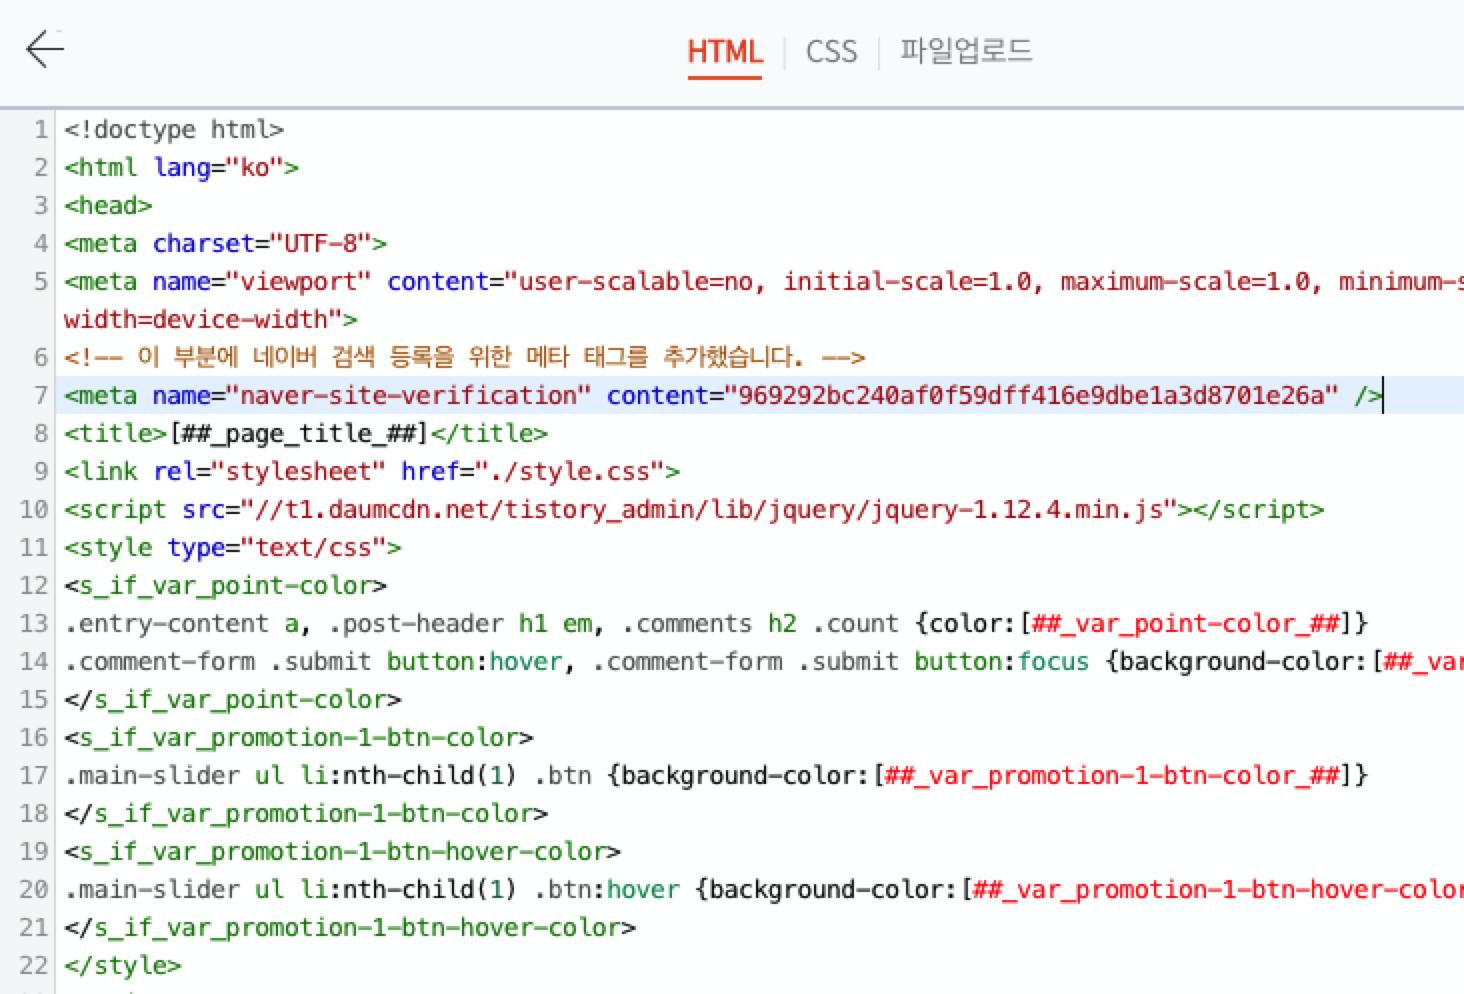Viewport: 1464px width, 994px height.
Task: Place cursor in naver-site-verification meta line
Action: pyautogui.click(x=723, y=395)
